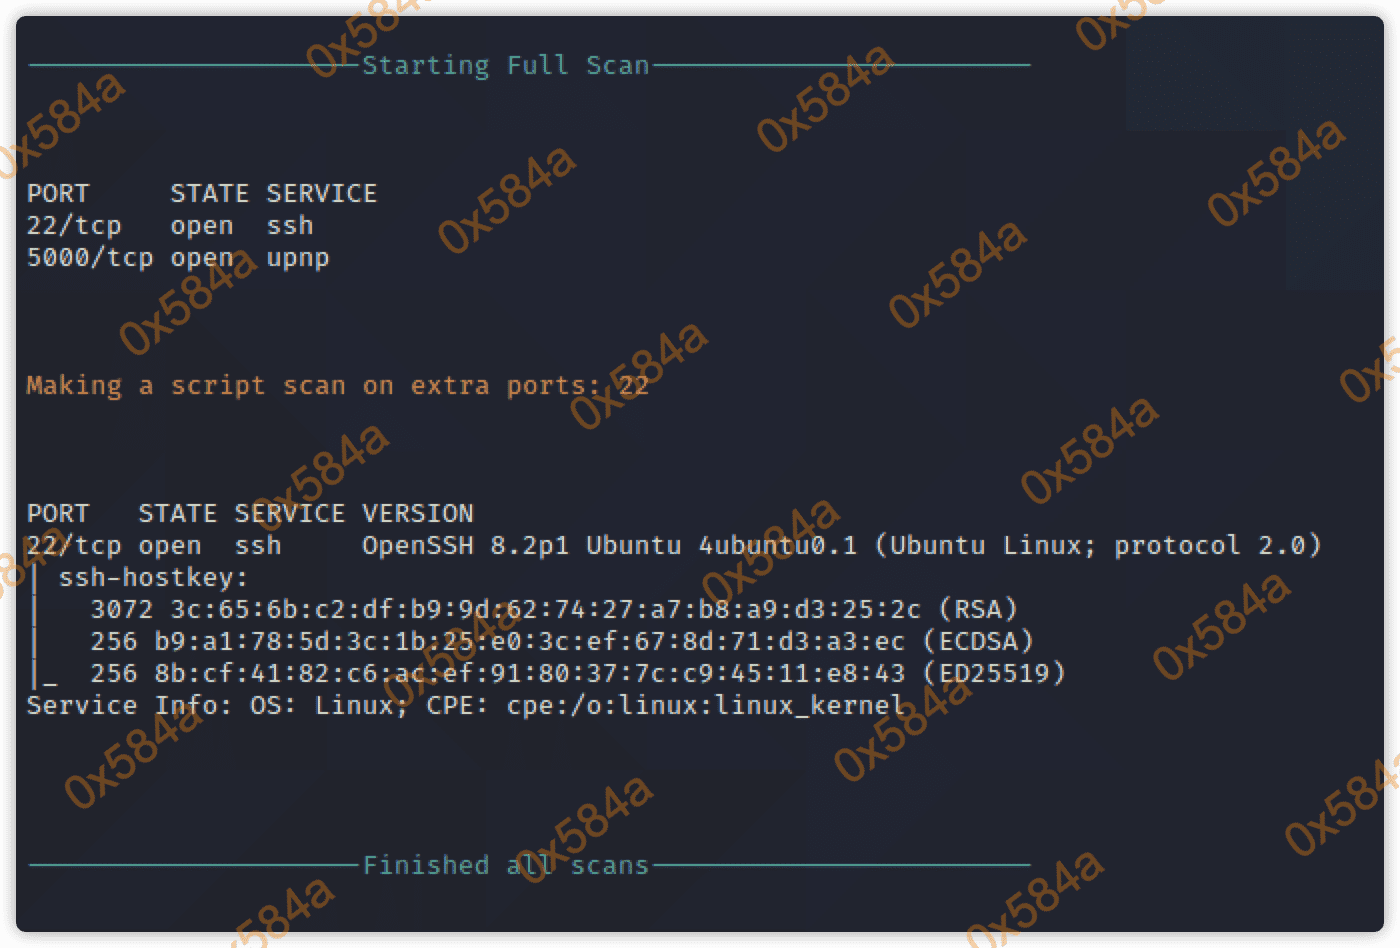Click the "Starting Full Scan" header text
Image resolution: width=1400 pixels, height=948 pixels.
point(505,66)
